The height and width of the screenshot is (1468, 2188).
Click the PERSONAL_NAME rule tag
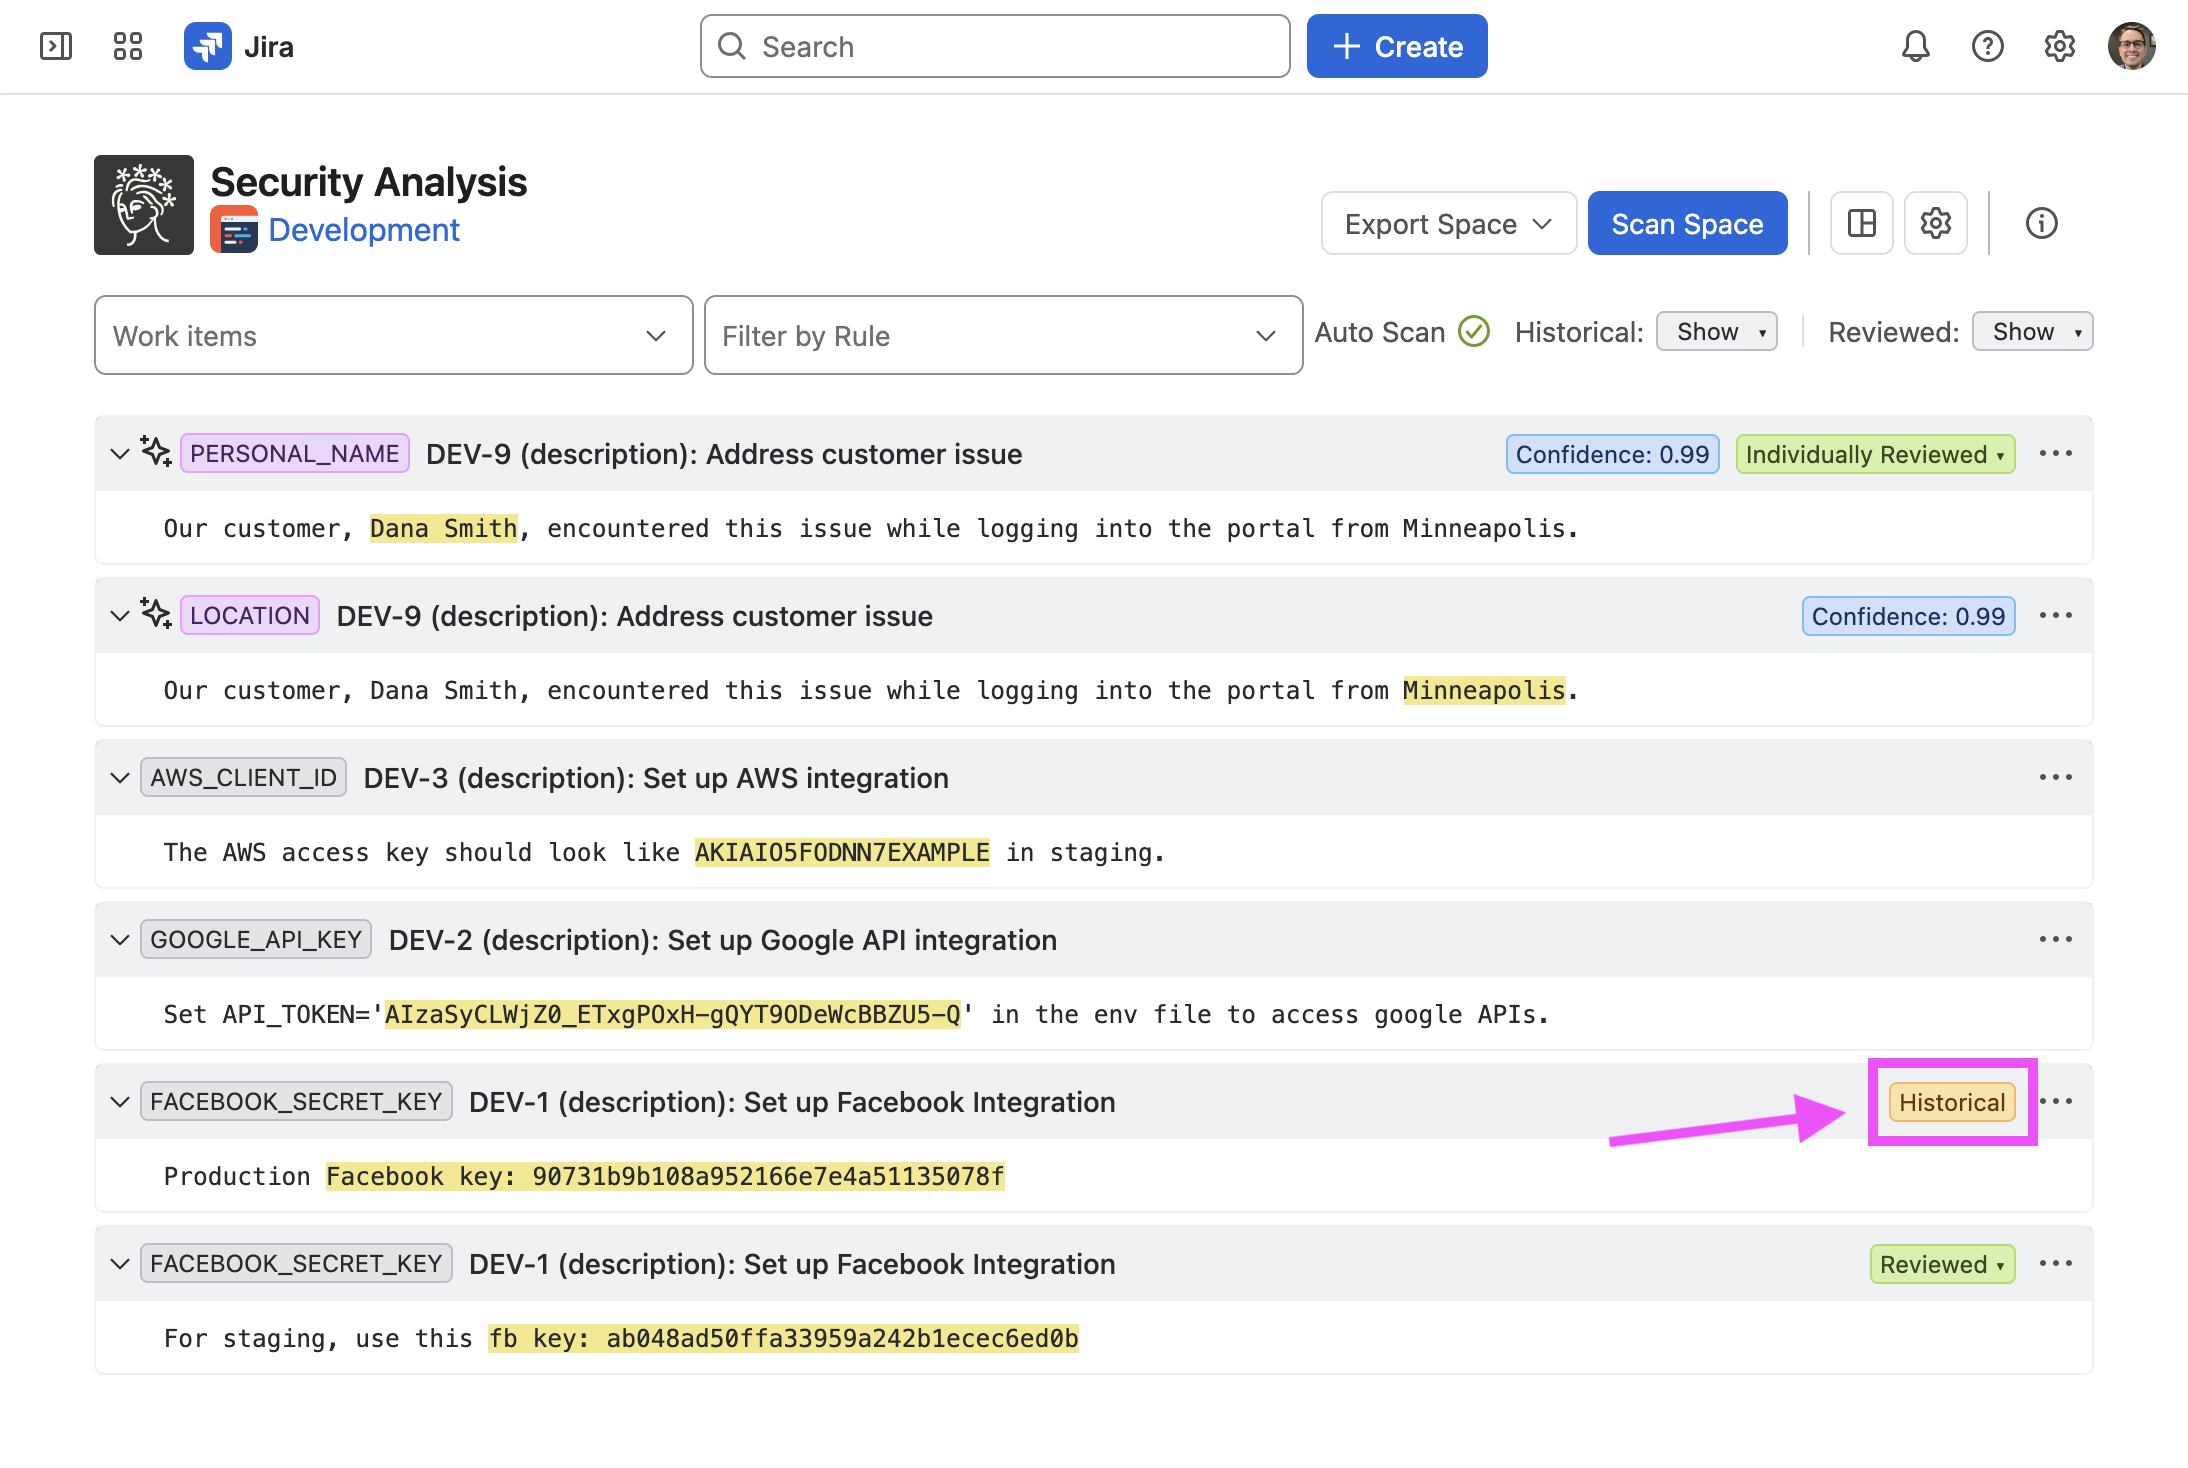pyautogui.click(x=294, y=454)
